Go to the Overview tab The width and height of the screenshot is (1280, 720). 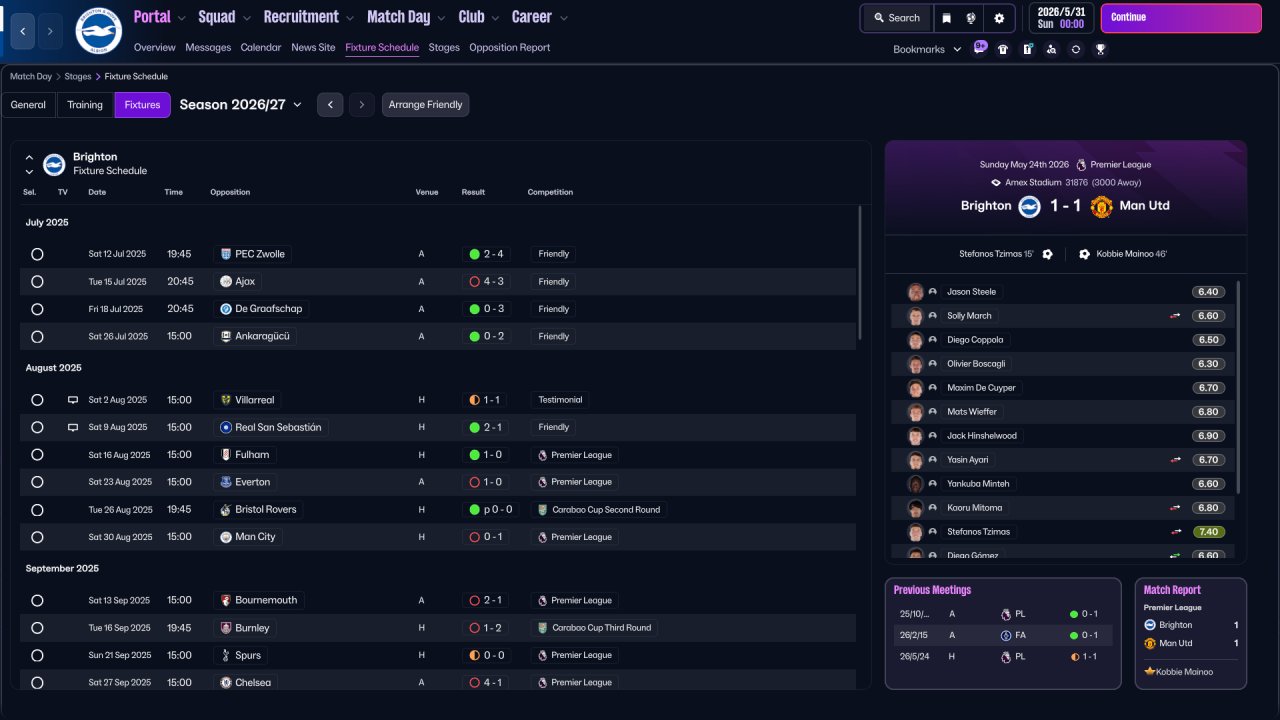pos(154,48)
